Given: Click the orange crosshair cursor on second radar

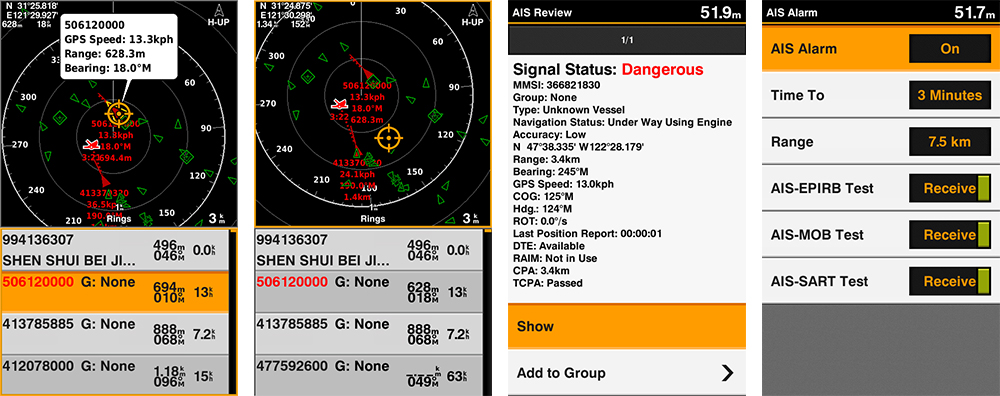Looking at the screenshot, I should point(389,136).
